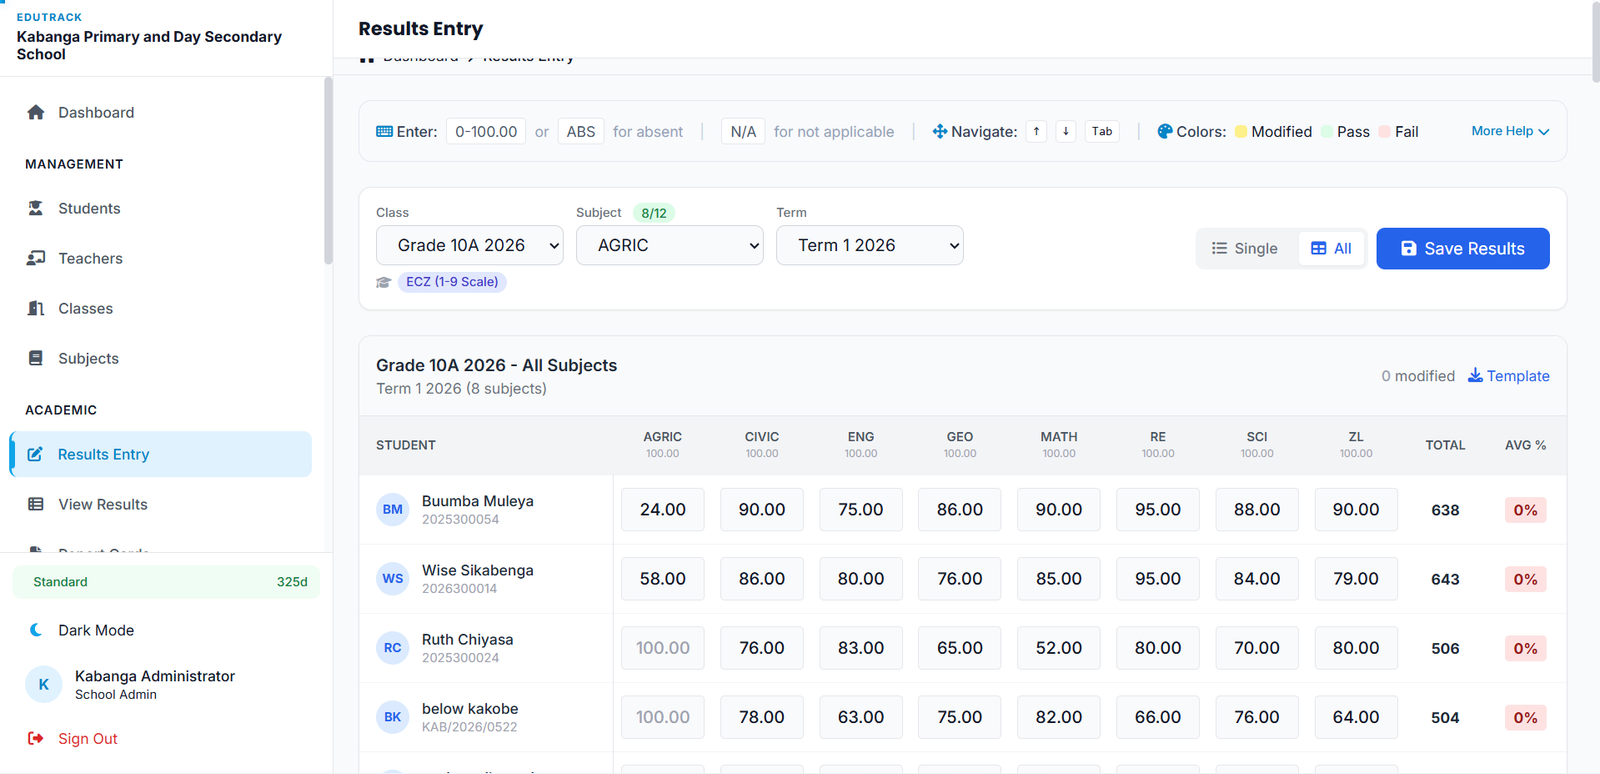Click the Dark Mode moon icon
The image size is (1600, 774).
pyautogui.click(x=36, y=630)
